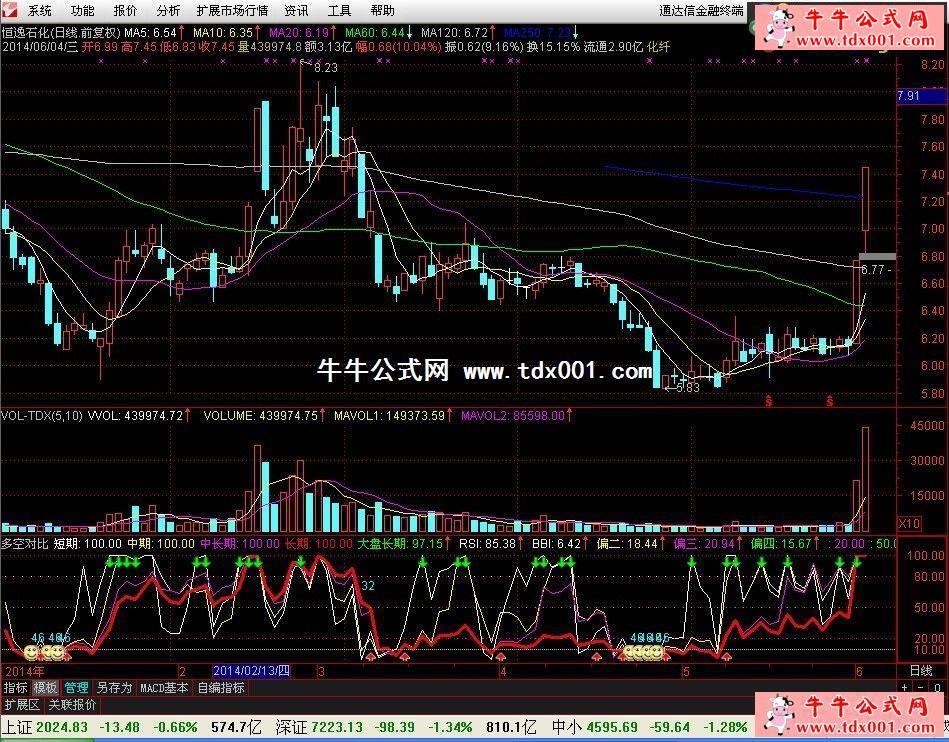Open the 日线 period selector
Image resolution: width=949 pixels, height=742 pixels.
[919, 670]
